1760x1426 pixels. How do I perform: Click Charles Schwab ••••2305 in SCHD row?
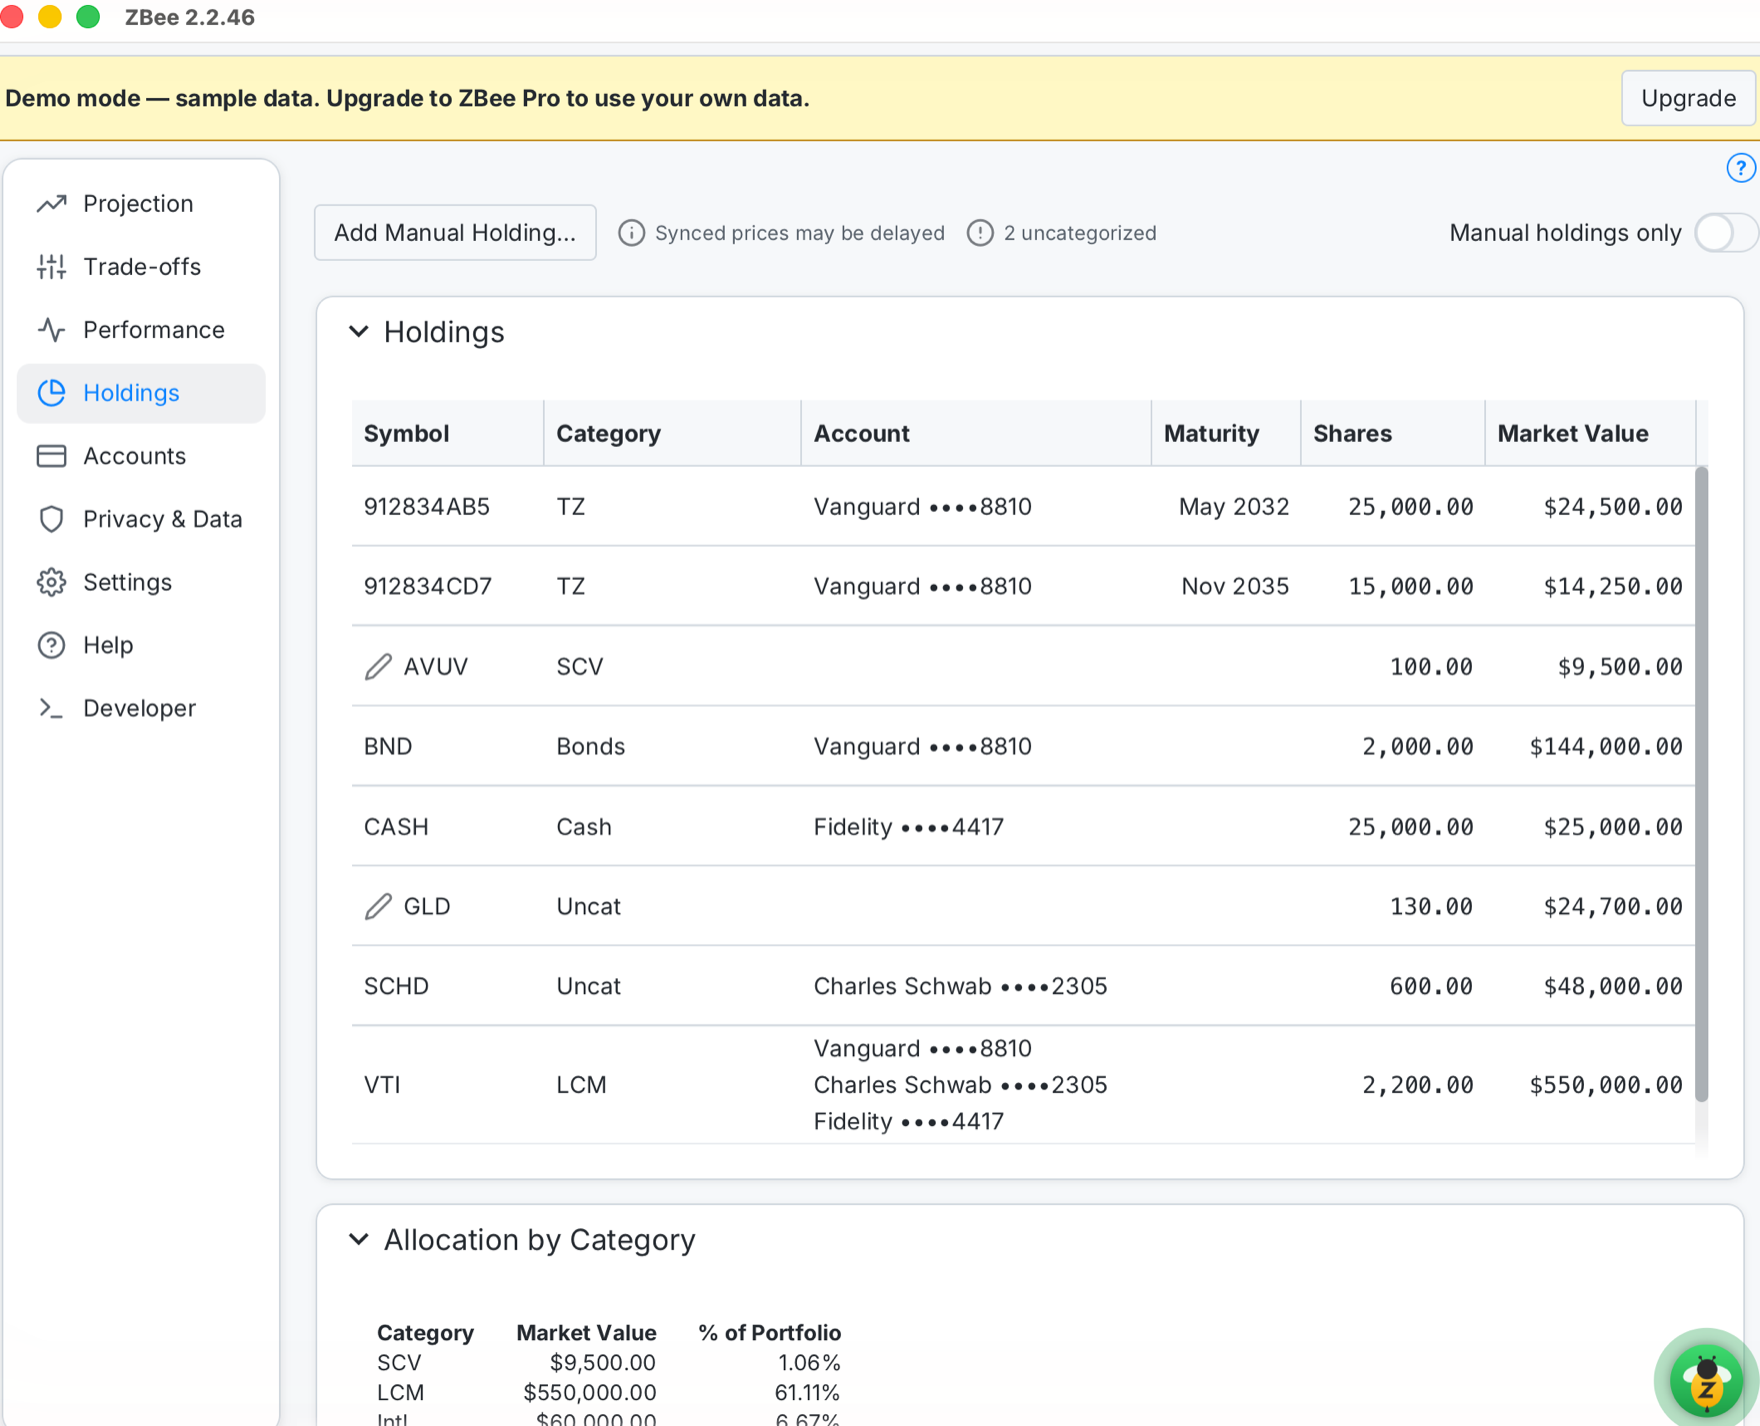[960, 986]
